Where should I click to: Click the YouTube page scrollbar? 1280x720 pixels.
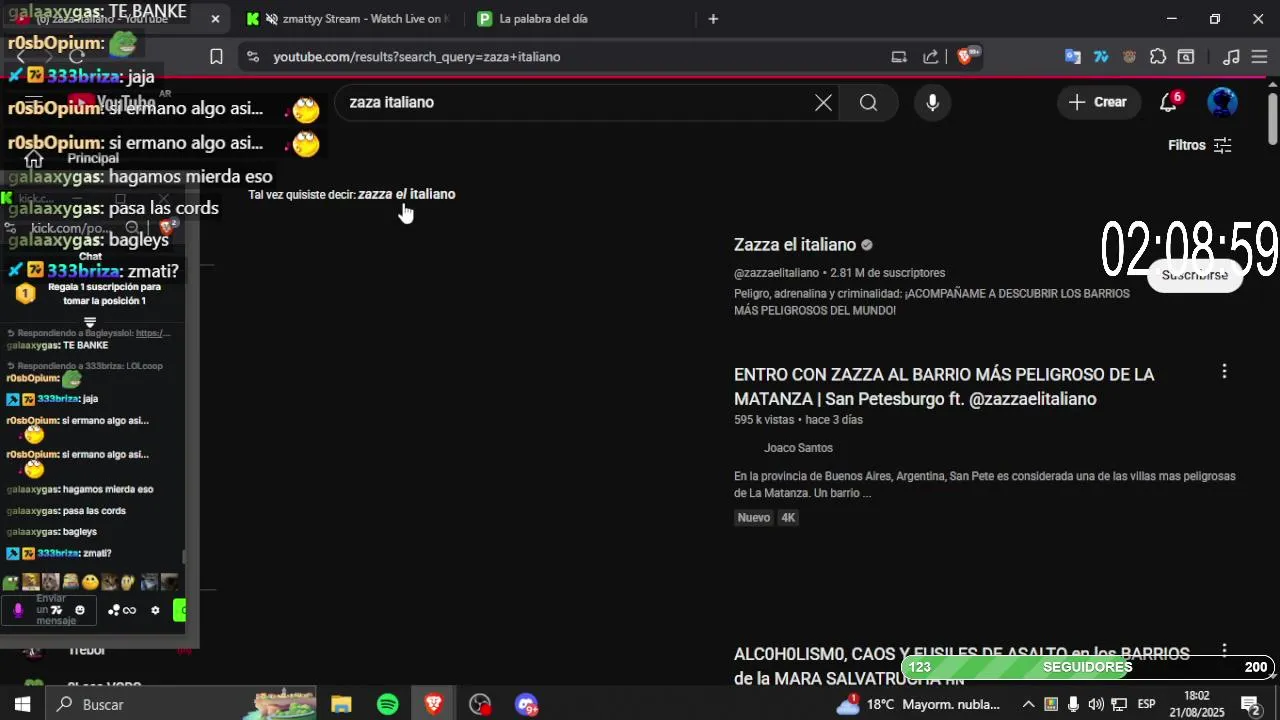coord(1273,120)
